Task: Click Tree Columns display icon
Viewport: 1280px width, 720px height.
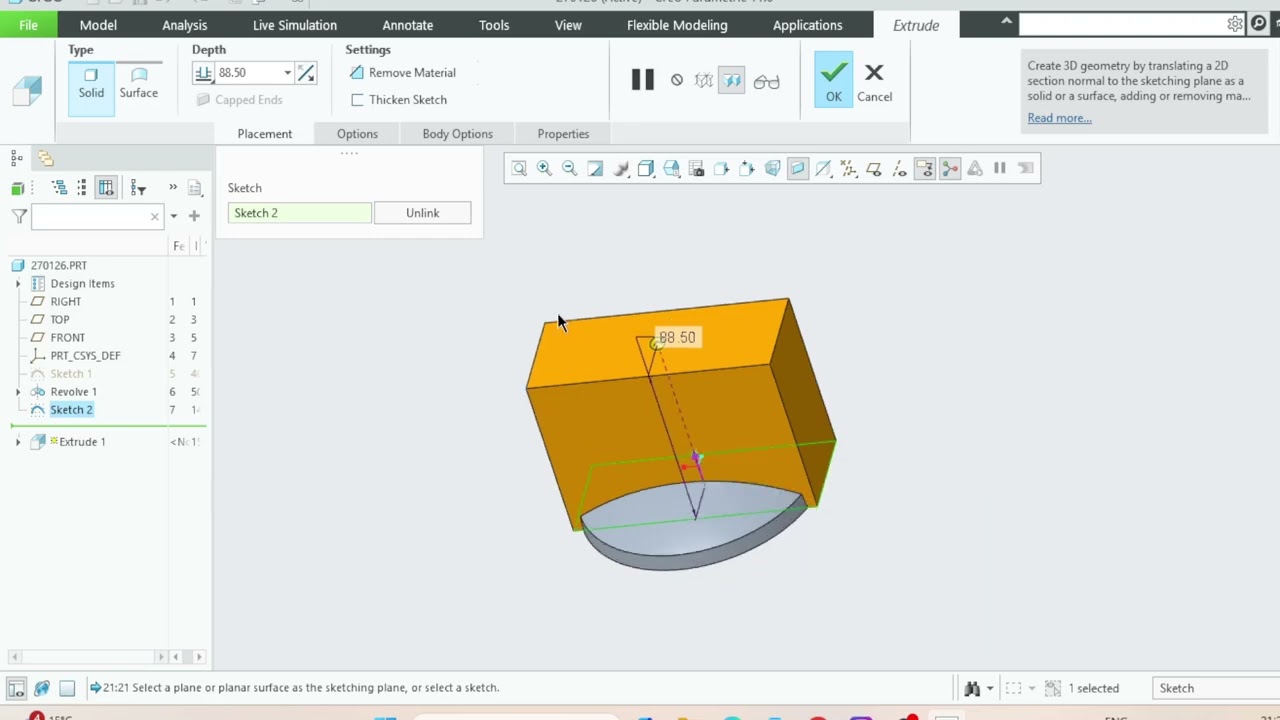Action: click(x=106, y=188)
